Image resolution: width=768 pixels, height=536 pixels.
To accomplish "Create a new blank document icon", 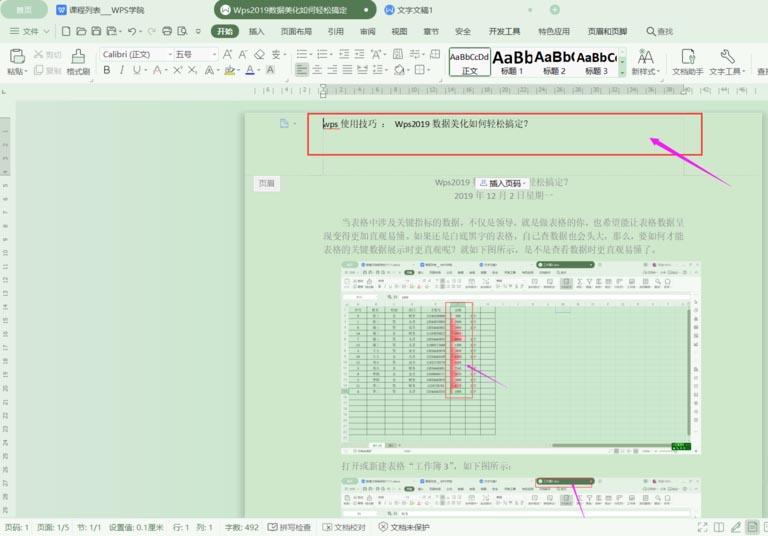I will click(66, 31).
